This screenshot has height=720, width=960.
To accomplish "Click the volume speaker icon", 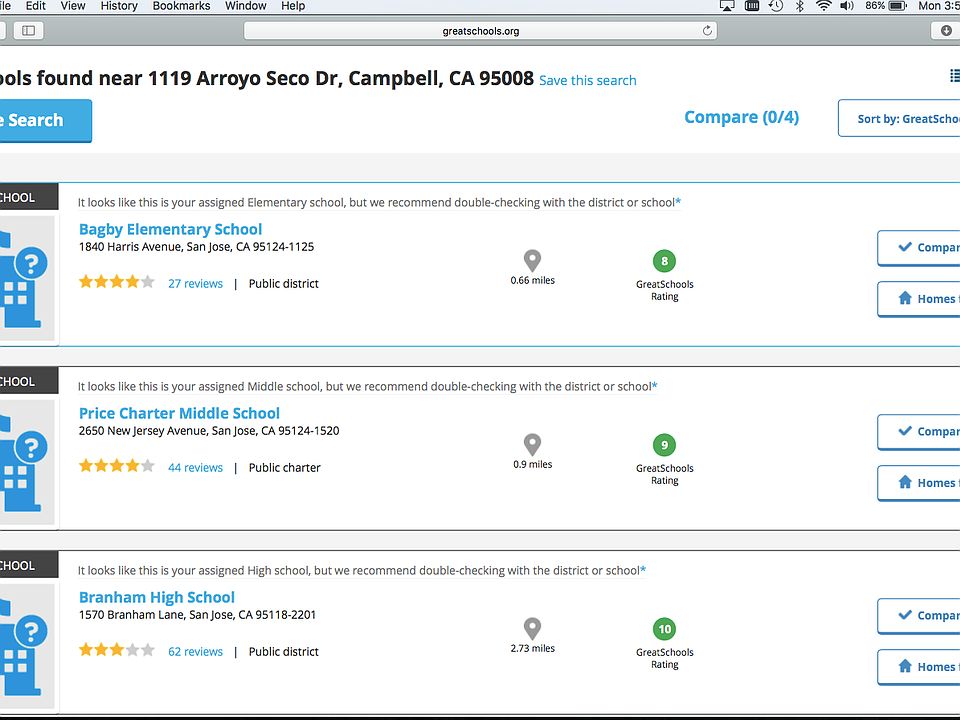I will click(847, 6).
